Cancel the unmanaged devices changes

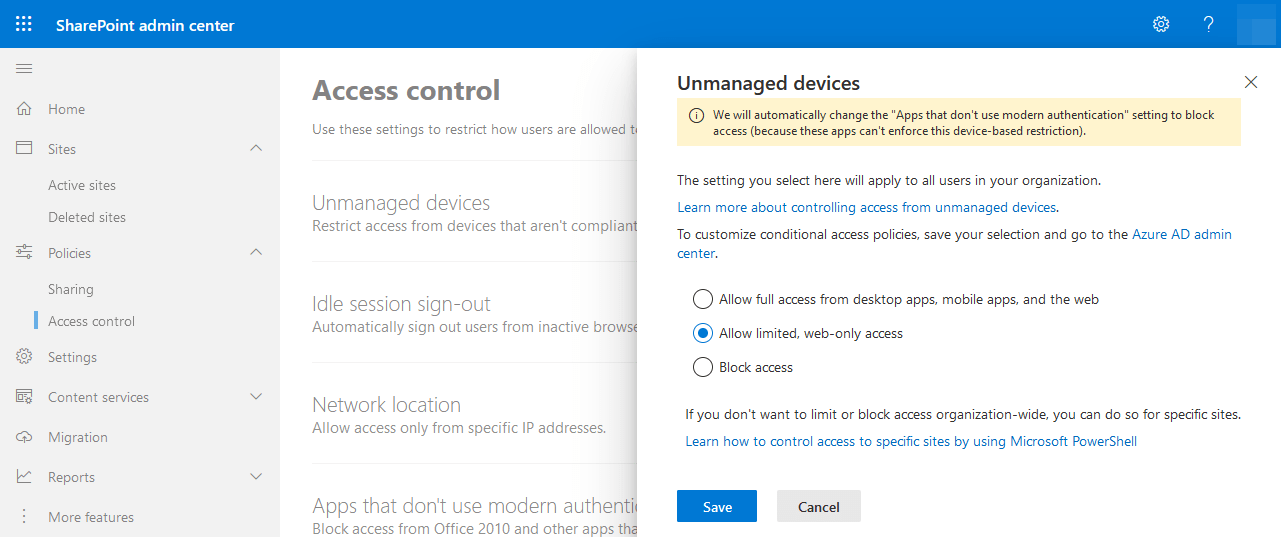coord(819,506)
